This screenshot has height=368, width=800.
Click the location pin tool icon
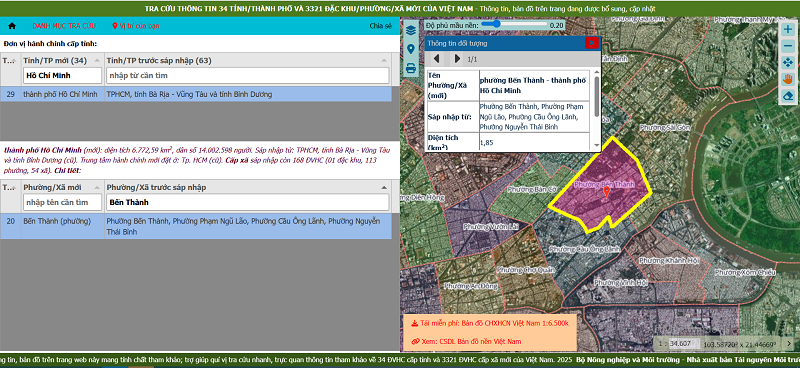click(411, 50)
